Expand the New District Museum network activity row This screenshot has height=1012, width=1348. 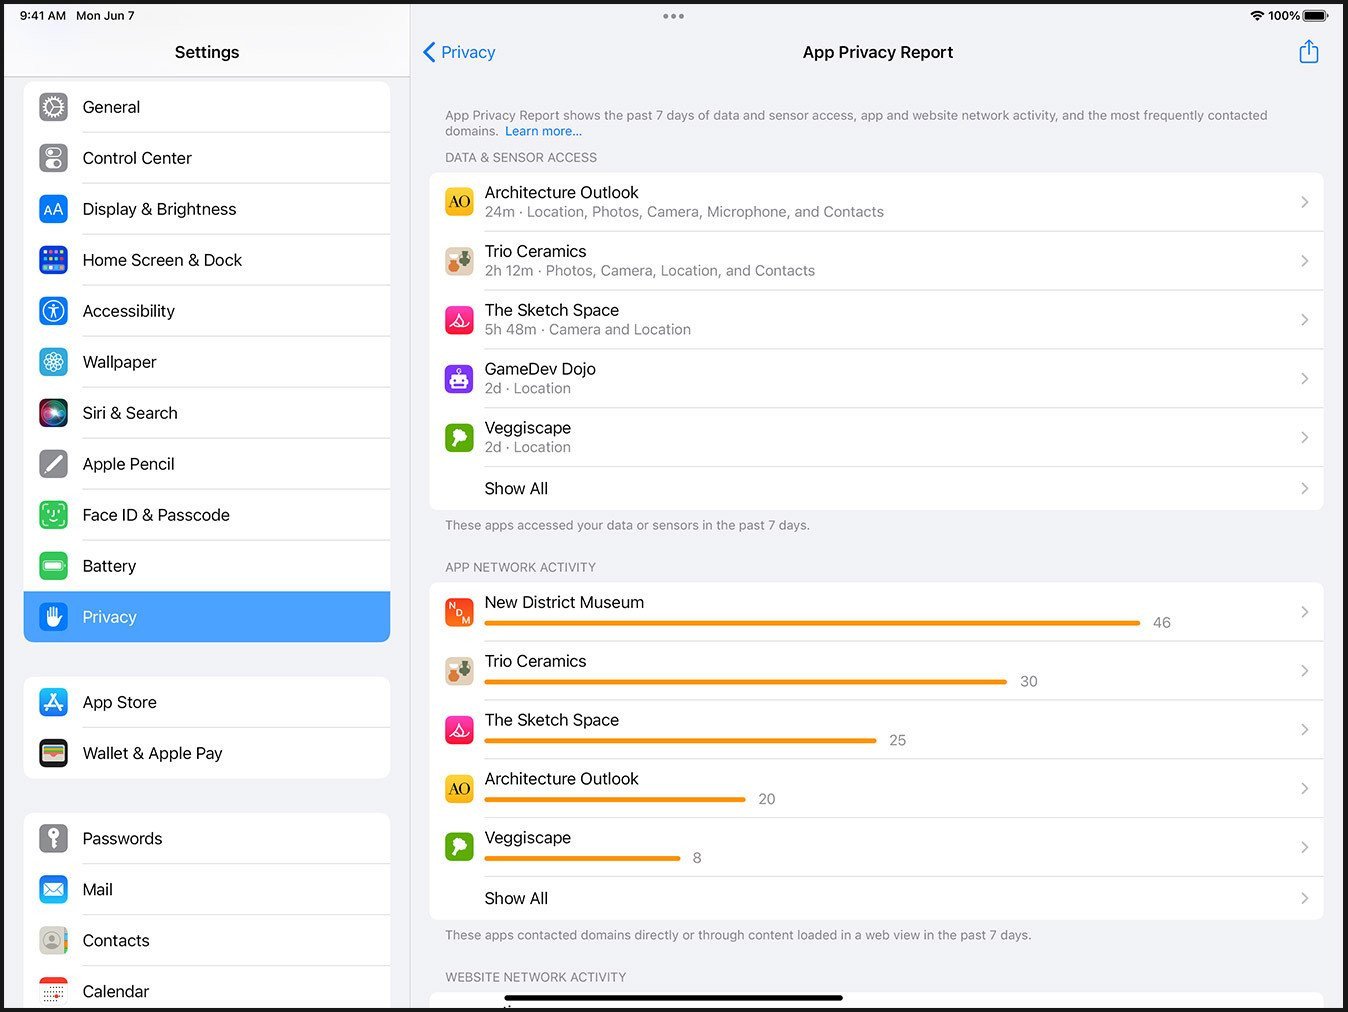point(878,611)
